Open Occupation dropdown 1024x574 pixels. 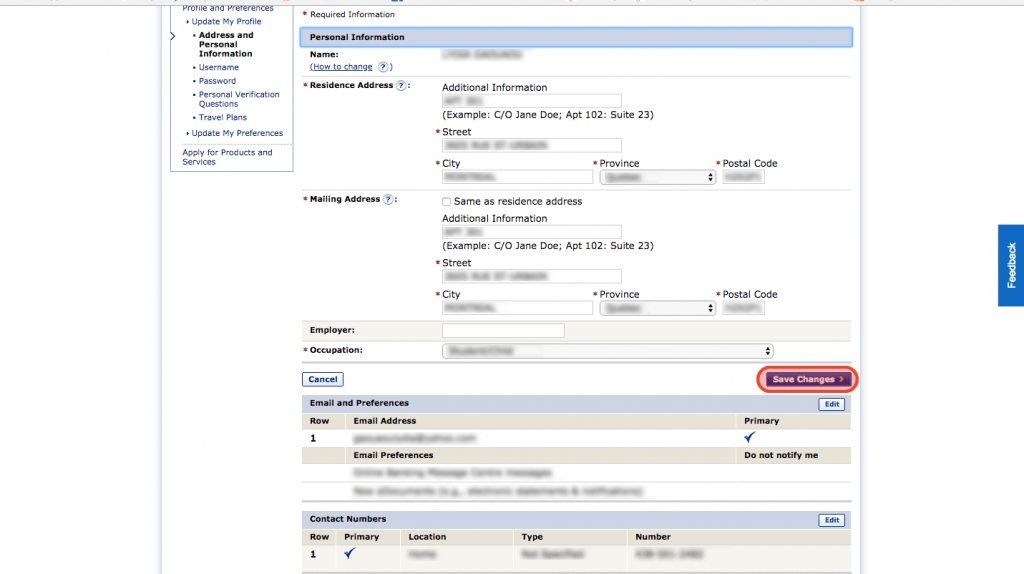(x=607, y=351)
